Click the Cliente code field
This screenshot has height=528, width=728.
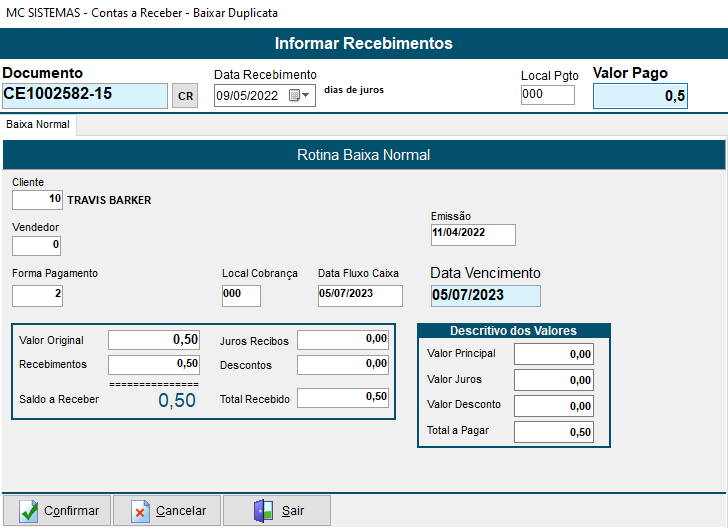38,200
